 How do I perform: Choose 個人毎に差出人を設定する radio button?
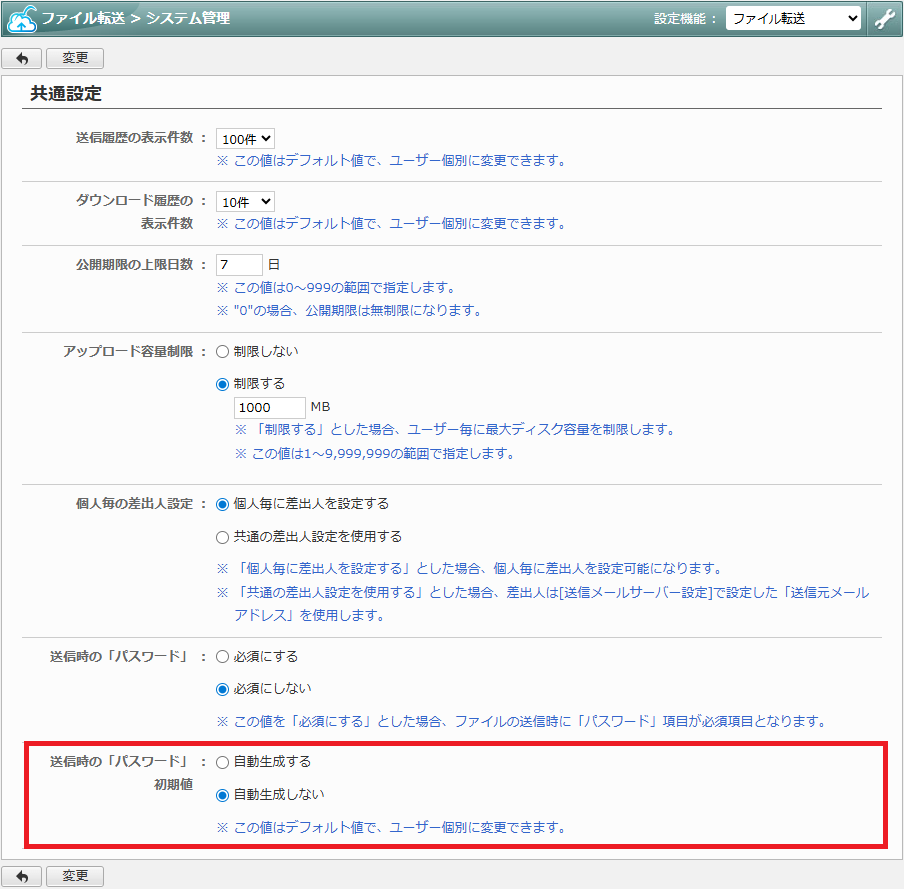click(x=223, y=504)
